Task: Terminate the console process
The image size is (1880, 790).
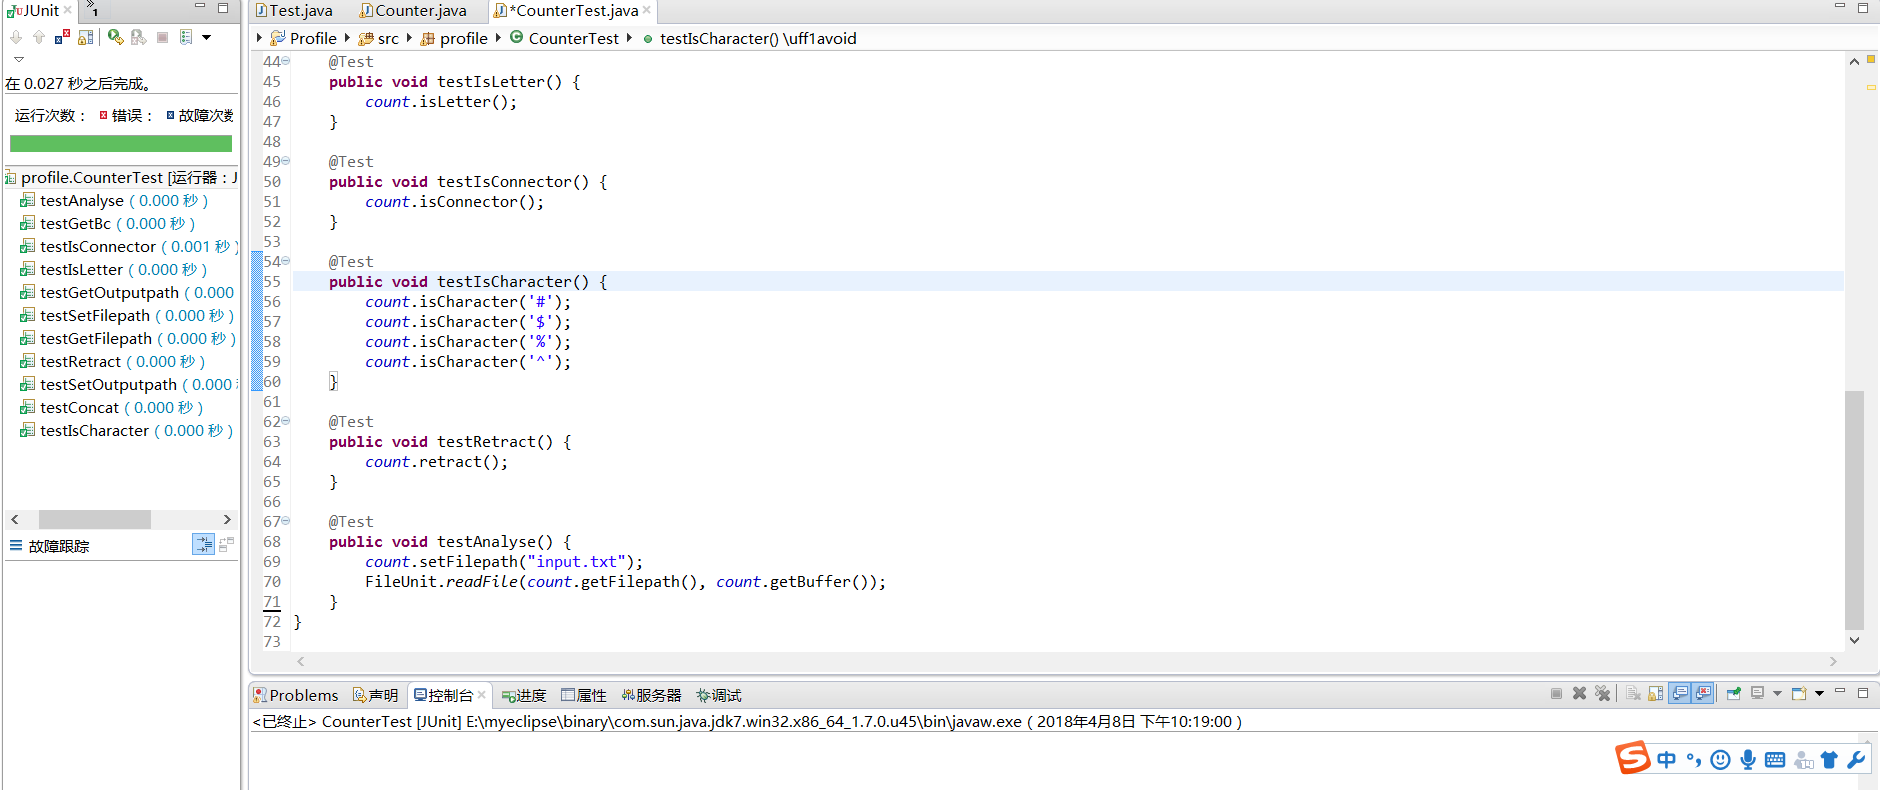Action: click(x=1556, y=693)
